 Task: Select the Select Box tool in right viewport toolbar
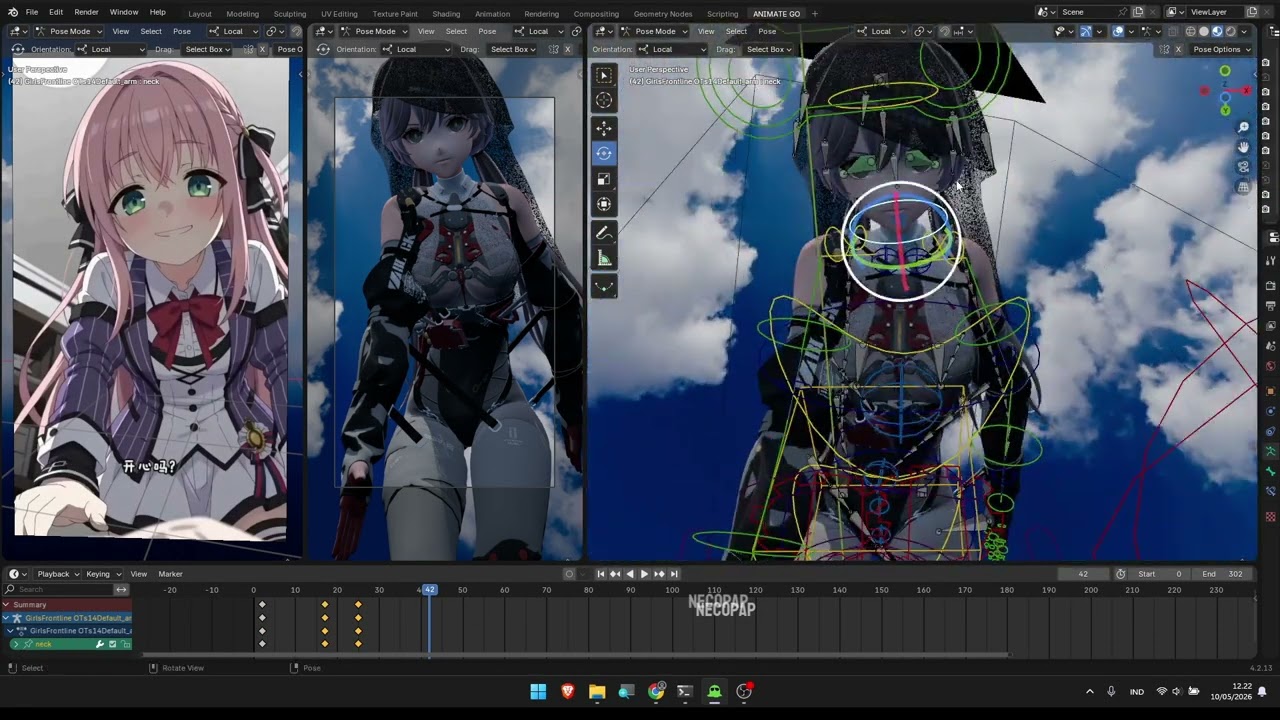point(604,75)
